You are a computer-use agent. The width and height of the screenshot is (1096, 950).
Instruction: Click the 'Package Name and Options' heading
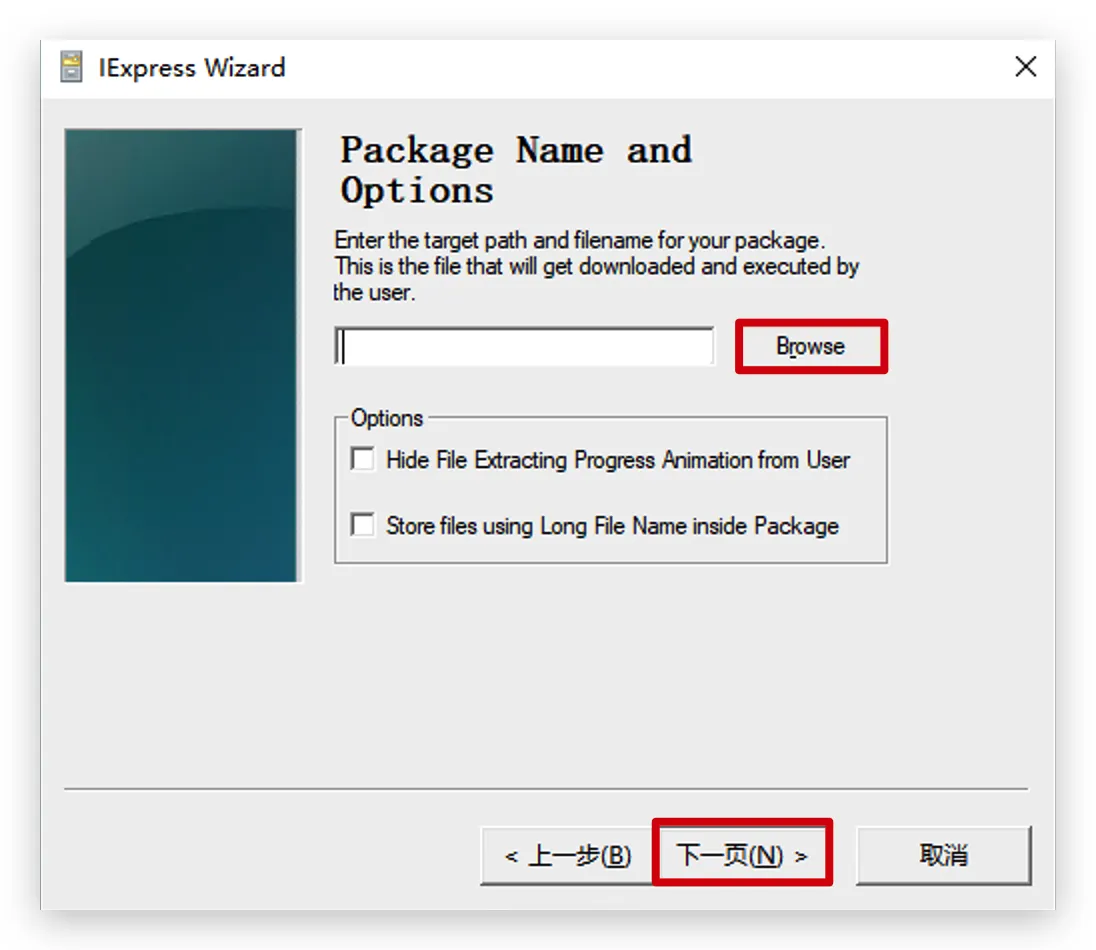click(x=515, y=170)
